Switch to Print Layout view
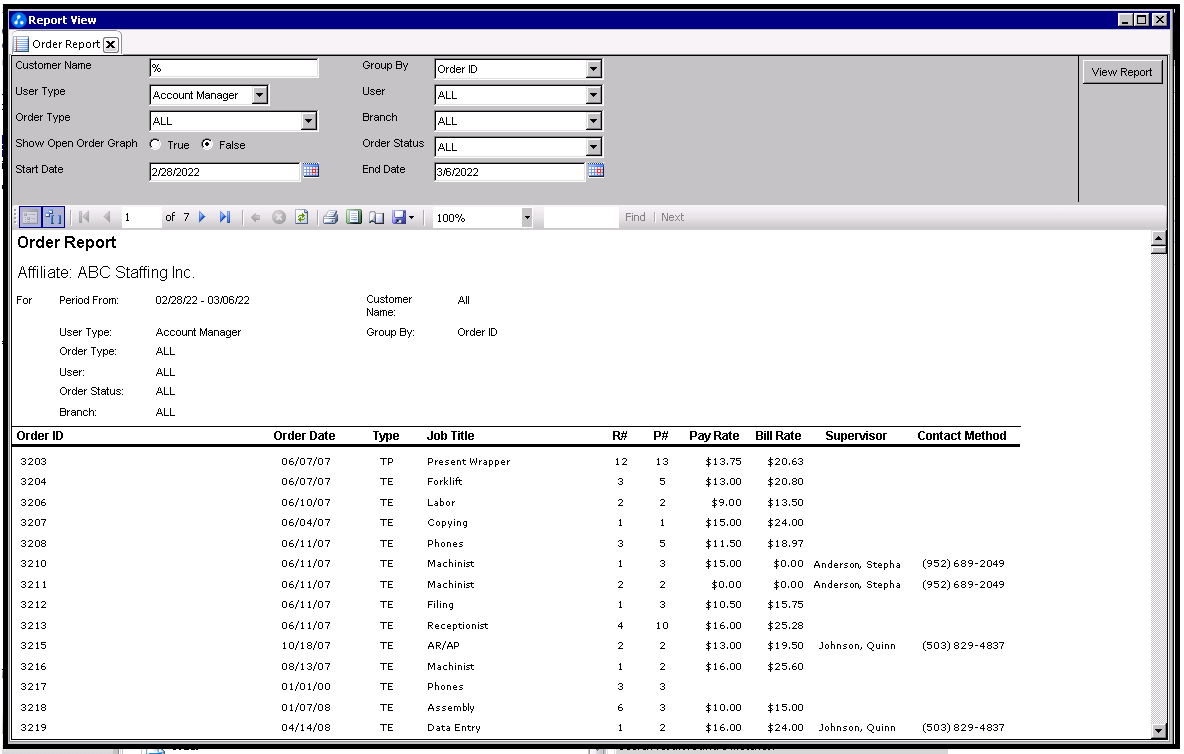Image resolution: width=1184 pixels, height=754 pixels. (353, 217)
